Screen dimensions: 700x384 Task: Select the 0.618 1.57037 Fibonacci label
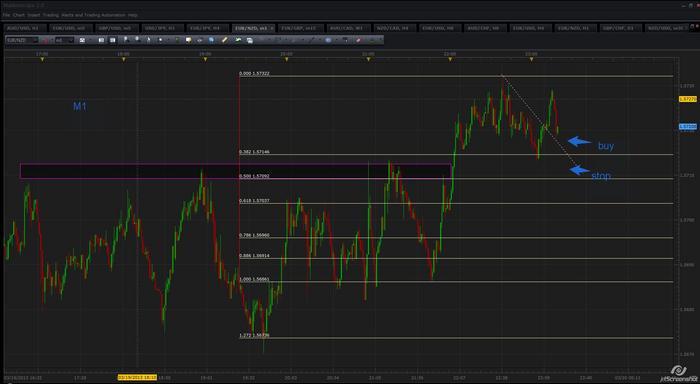254,200
